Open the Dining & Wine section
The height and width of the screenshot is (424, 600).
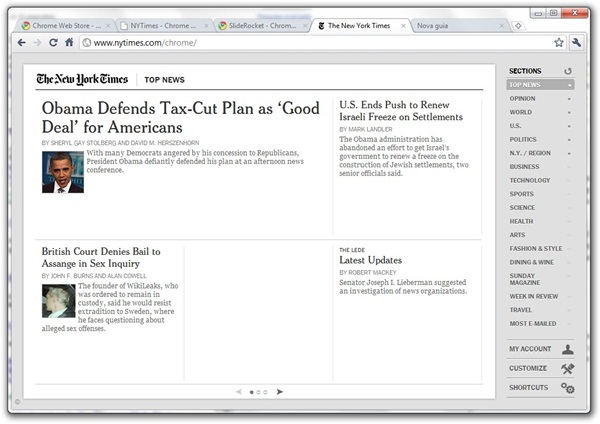click(532, 262)
